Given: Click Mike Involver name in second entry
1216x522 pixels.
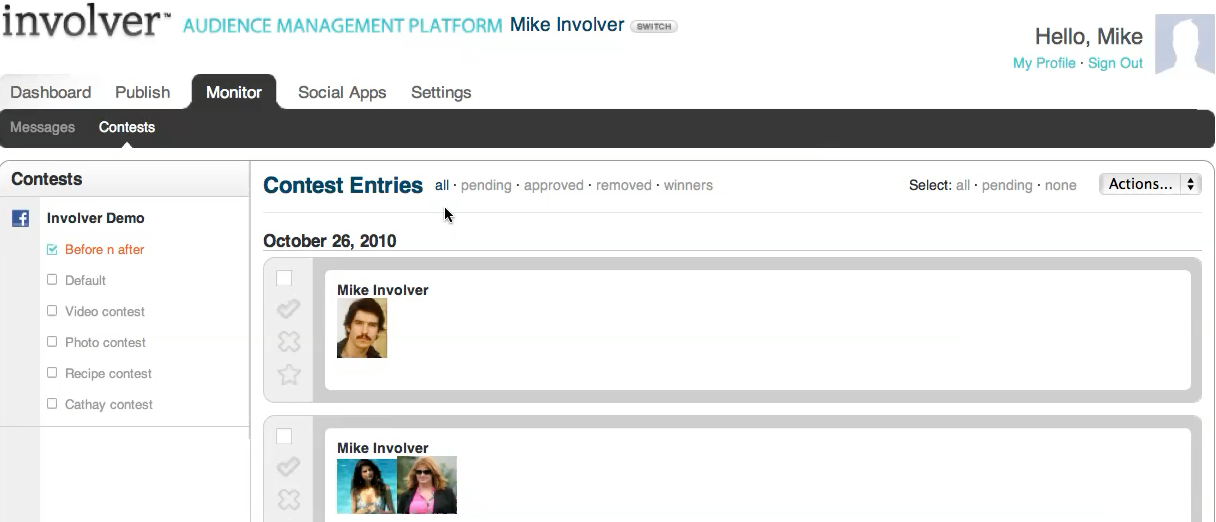Looking at the screenshot, I should [x=383, y=448].
